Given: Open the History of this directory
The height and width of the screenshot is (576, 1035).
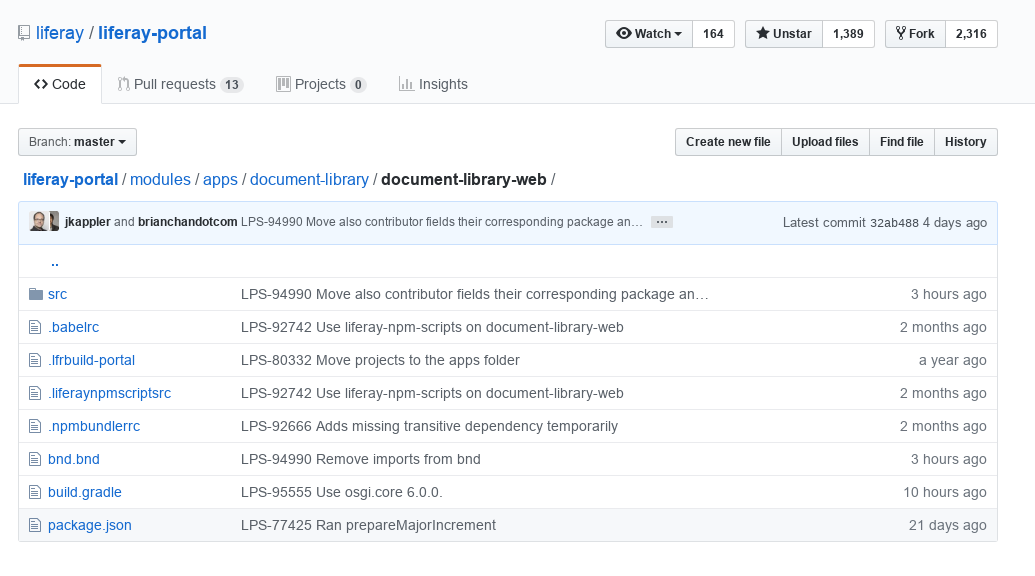Looking at the screenshot, I should (965, 142).
